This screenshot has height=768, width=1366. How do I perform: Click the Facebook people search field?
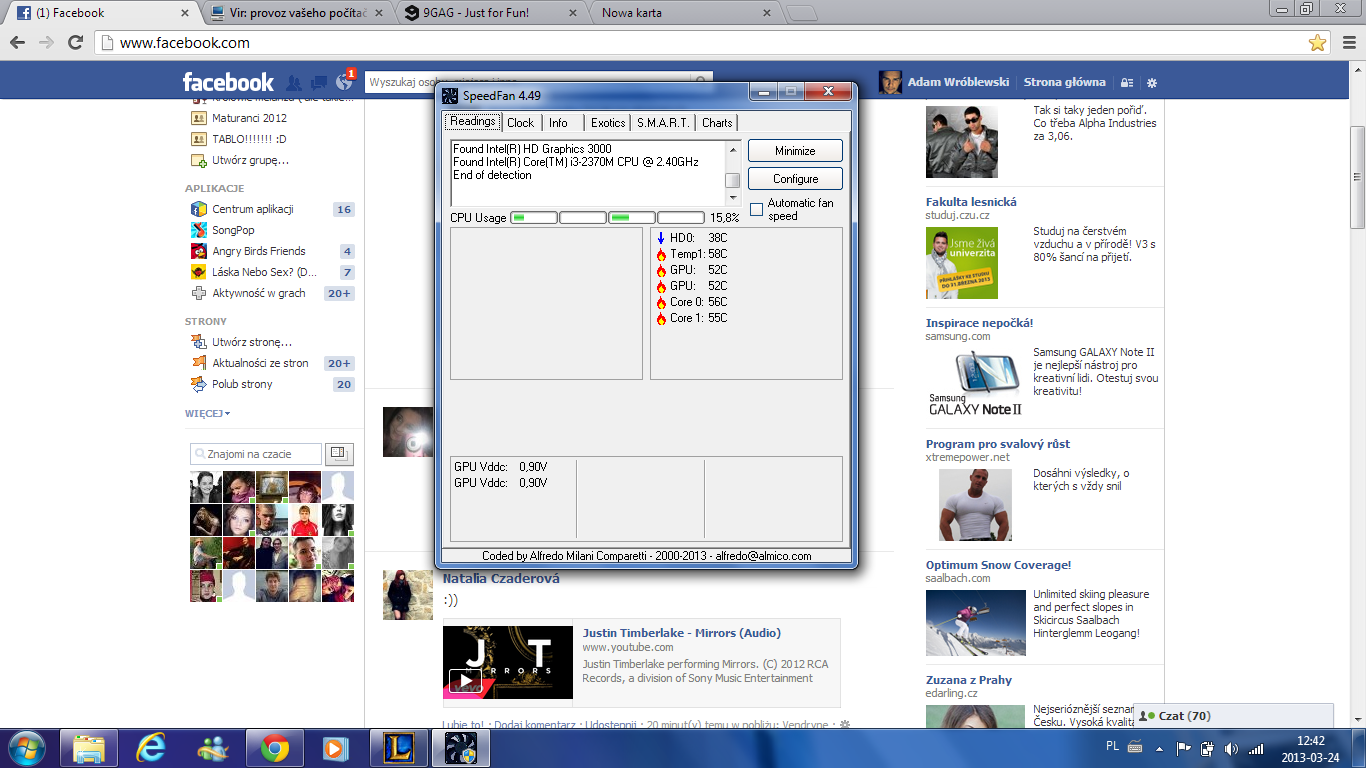point(540,82)
